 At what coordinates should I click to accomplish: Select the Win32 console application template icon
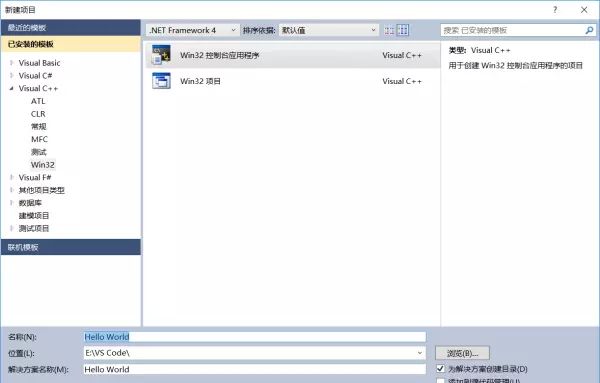click(161, 55)
